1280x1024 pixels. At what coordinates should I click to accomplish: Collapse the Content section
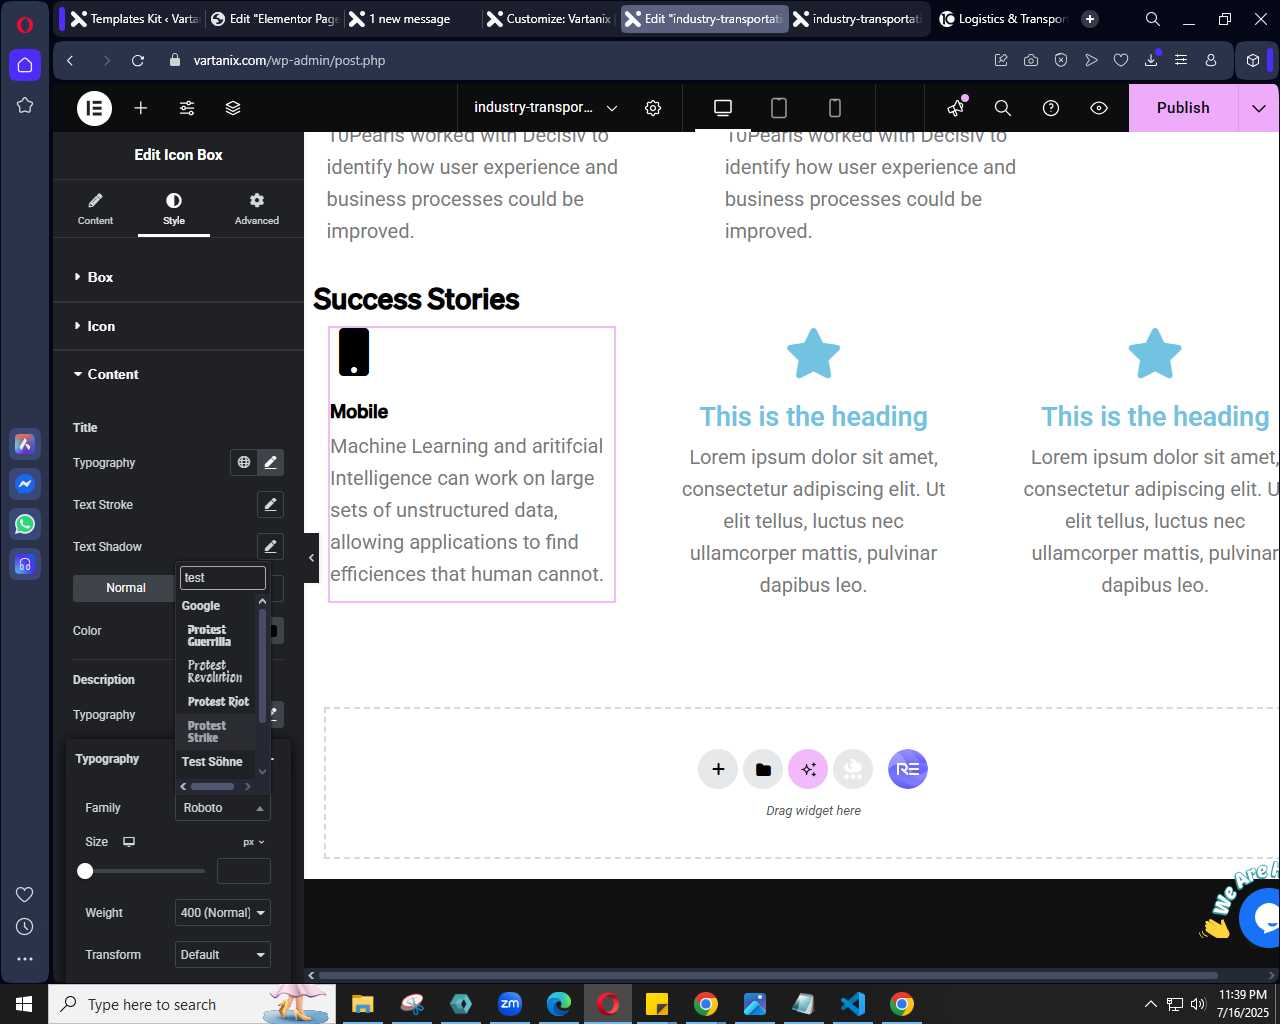[x=178, y=374]
